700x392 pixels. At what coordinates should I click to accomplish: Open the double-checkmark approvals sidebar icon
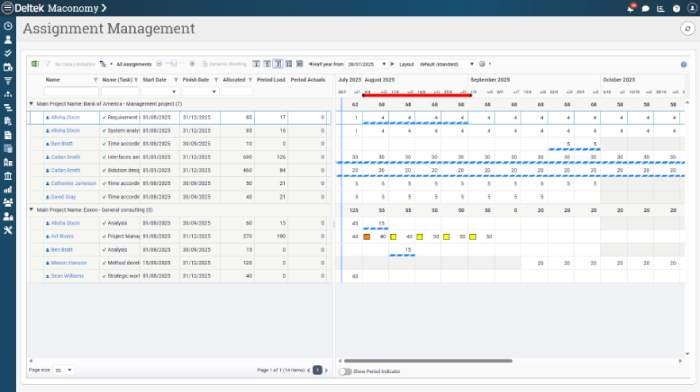[8, 53]
